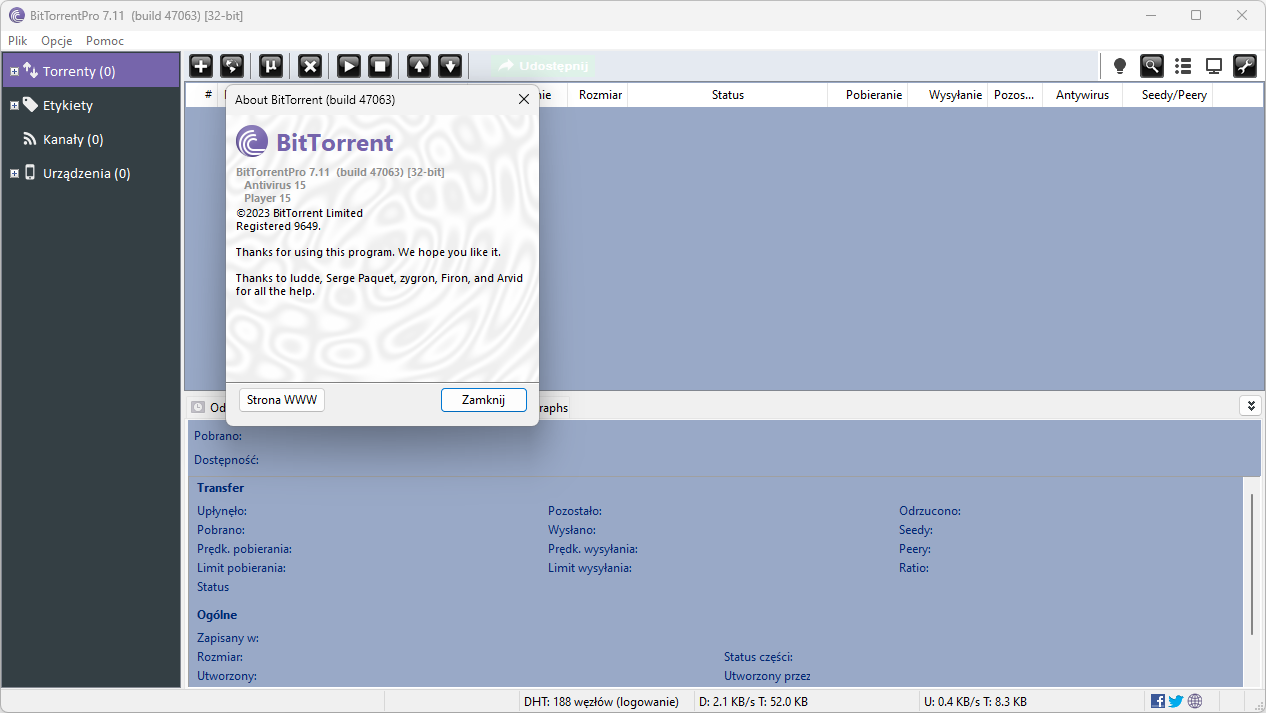
Task: Select Torrenty (0) in the sidebar
Action: [x=90, y=71]
